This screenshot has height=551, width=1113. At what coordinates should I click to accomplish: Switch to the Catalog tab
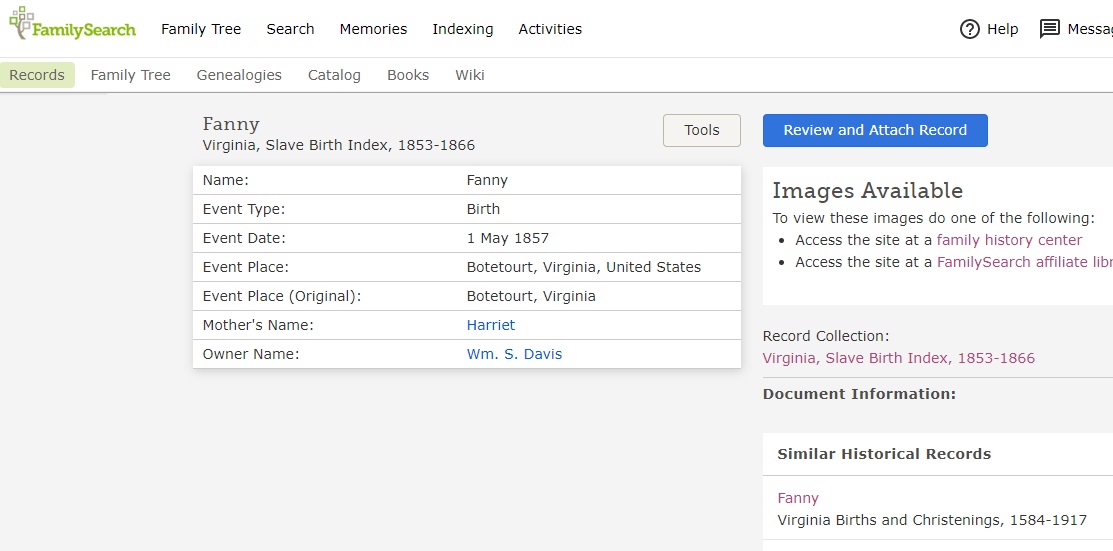click(x=334, y=75)
